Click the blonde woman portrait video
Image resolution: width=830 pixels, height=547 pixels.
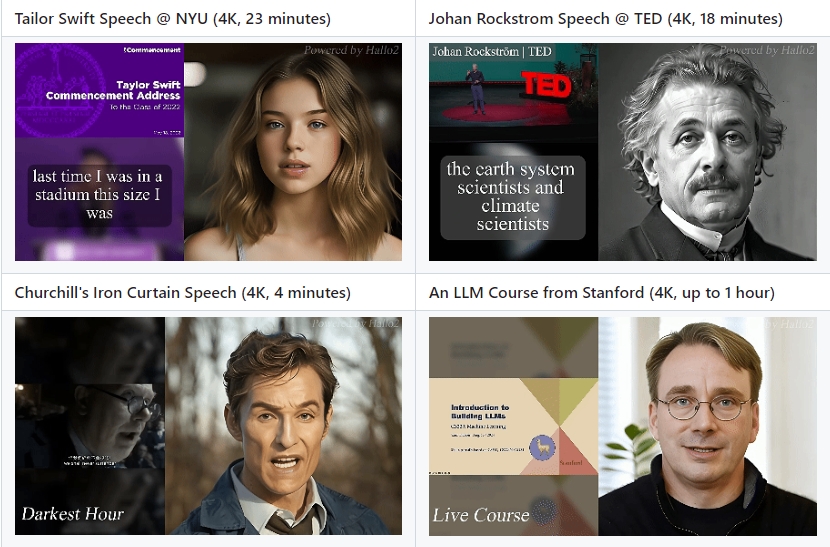293,152
